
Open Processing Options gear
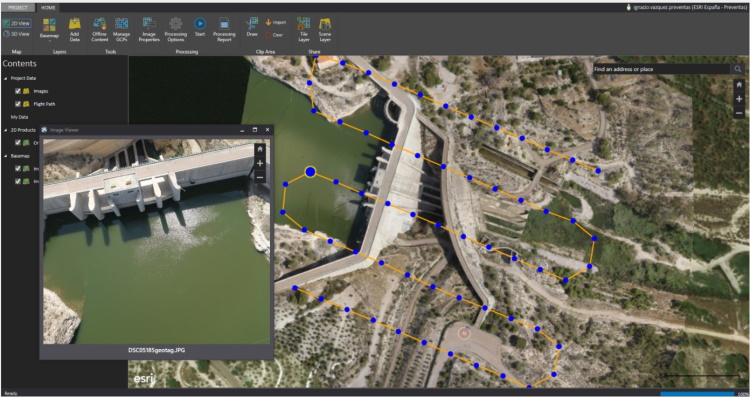pos(176,30)
